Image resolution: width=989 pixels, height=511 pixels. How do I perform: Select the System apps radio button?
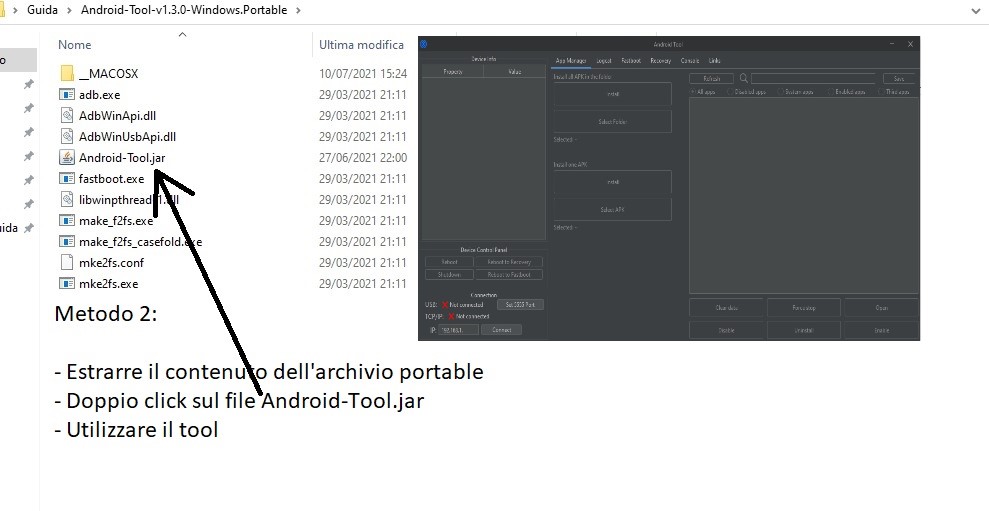pos(781,92)
